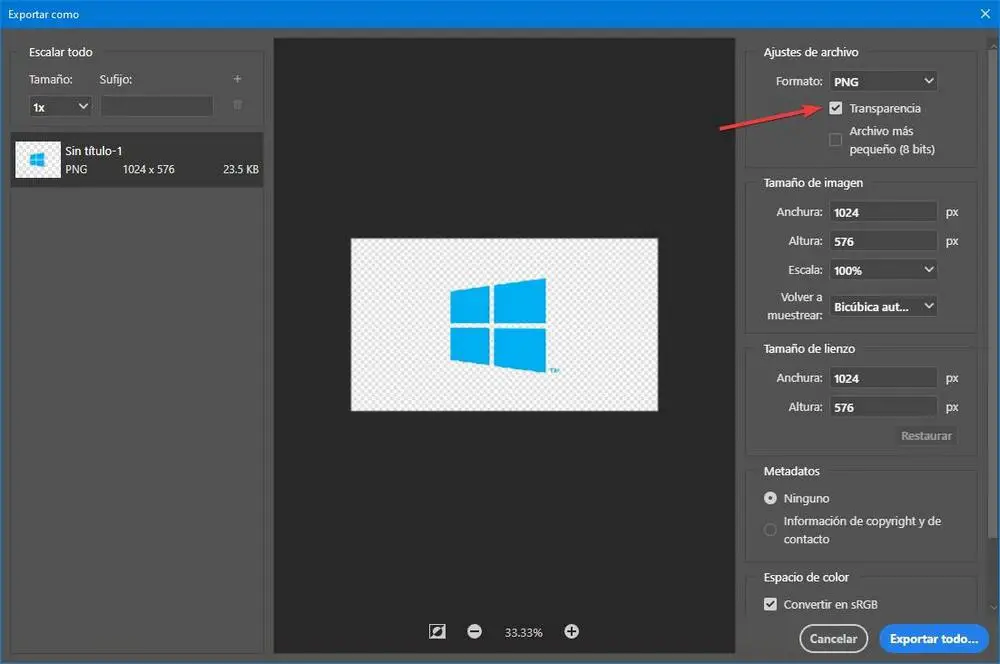Click the image size Altura field

click(x=883, y=241)
